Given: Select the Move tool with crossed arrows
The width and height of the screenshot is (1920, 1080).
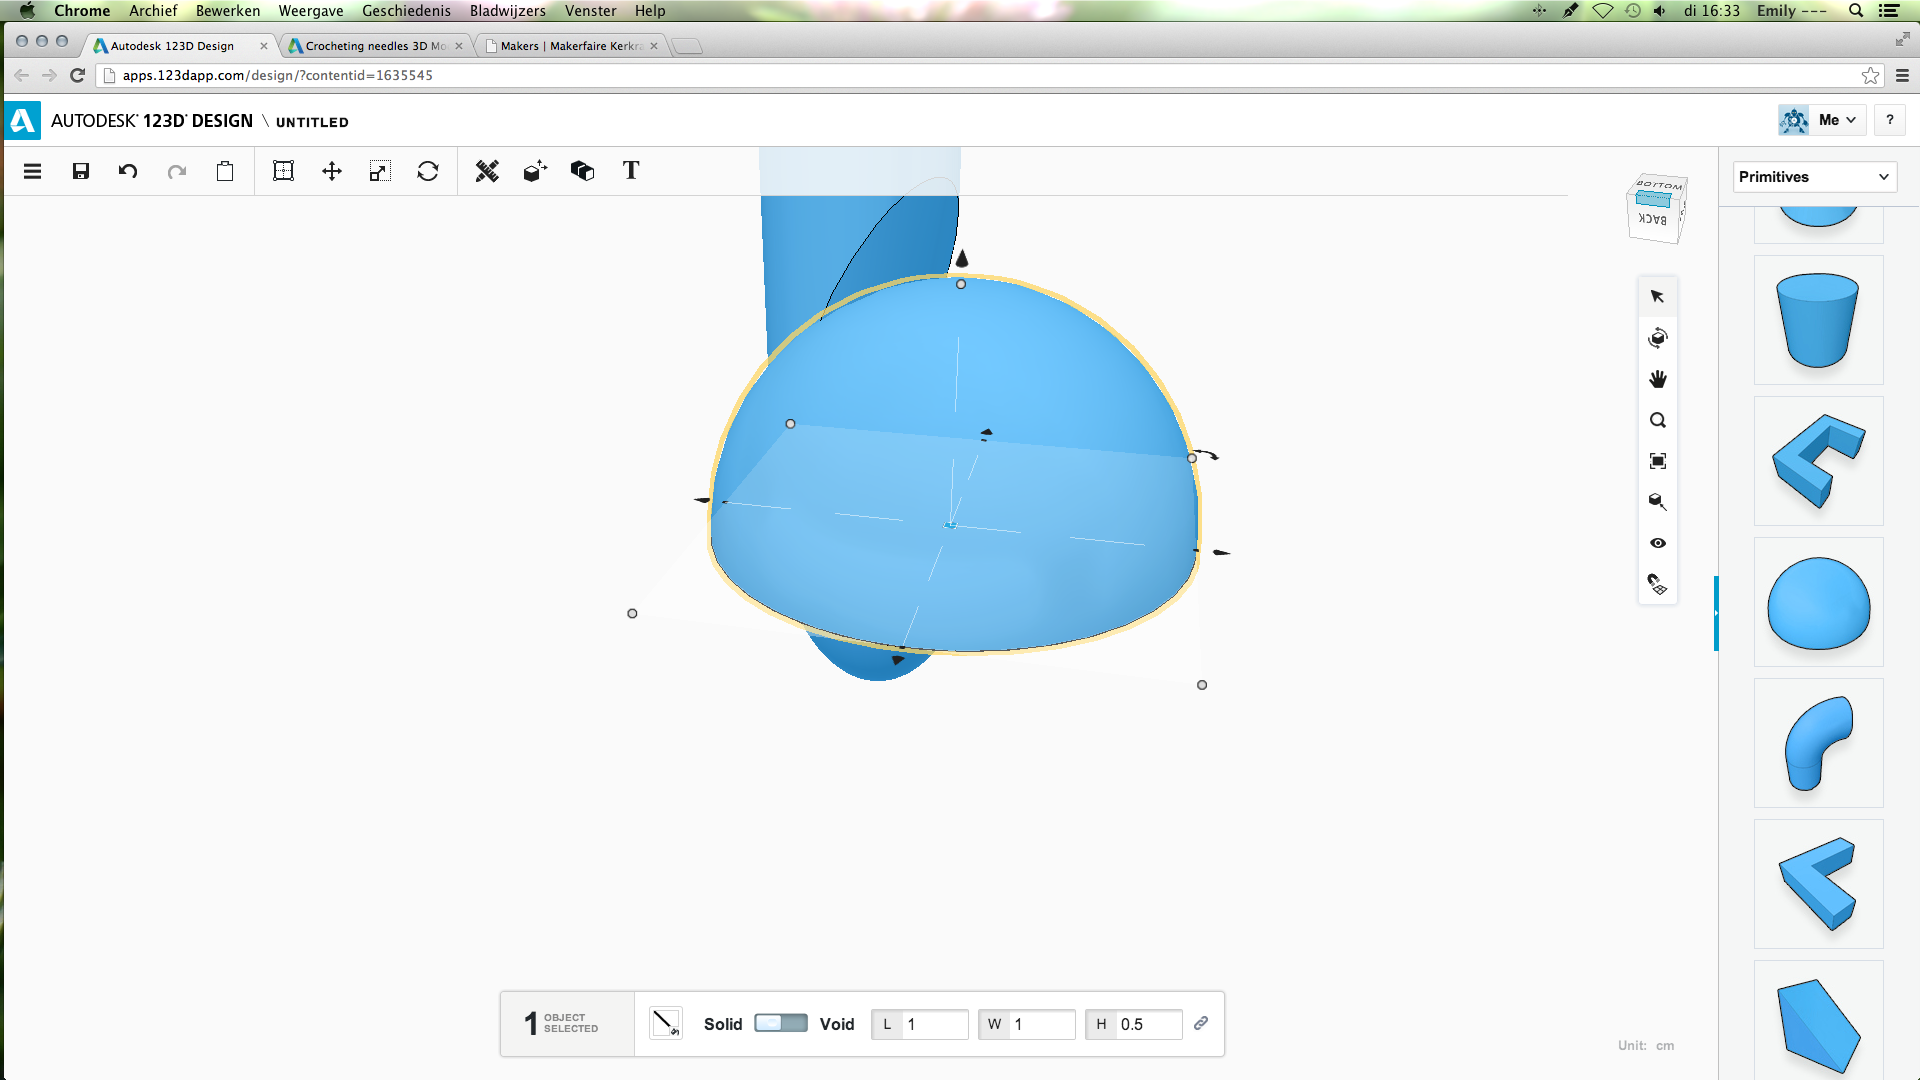Looking at the screenshot, I should [332, 171].
